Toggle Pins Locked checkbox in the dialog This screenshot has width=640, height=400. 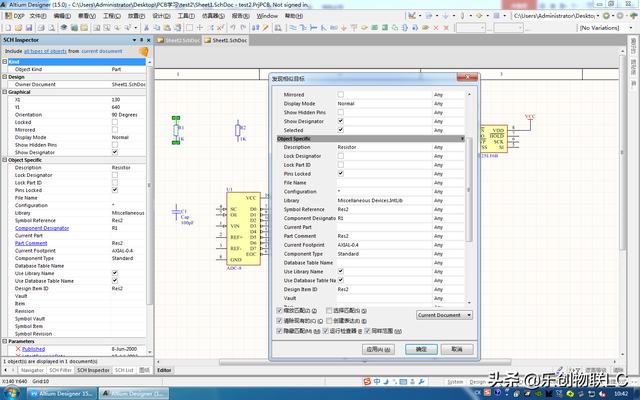[340, 173]
